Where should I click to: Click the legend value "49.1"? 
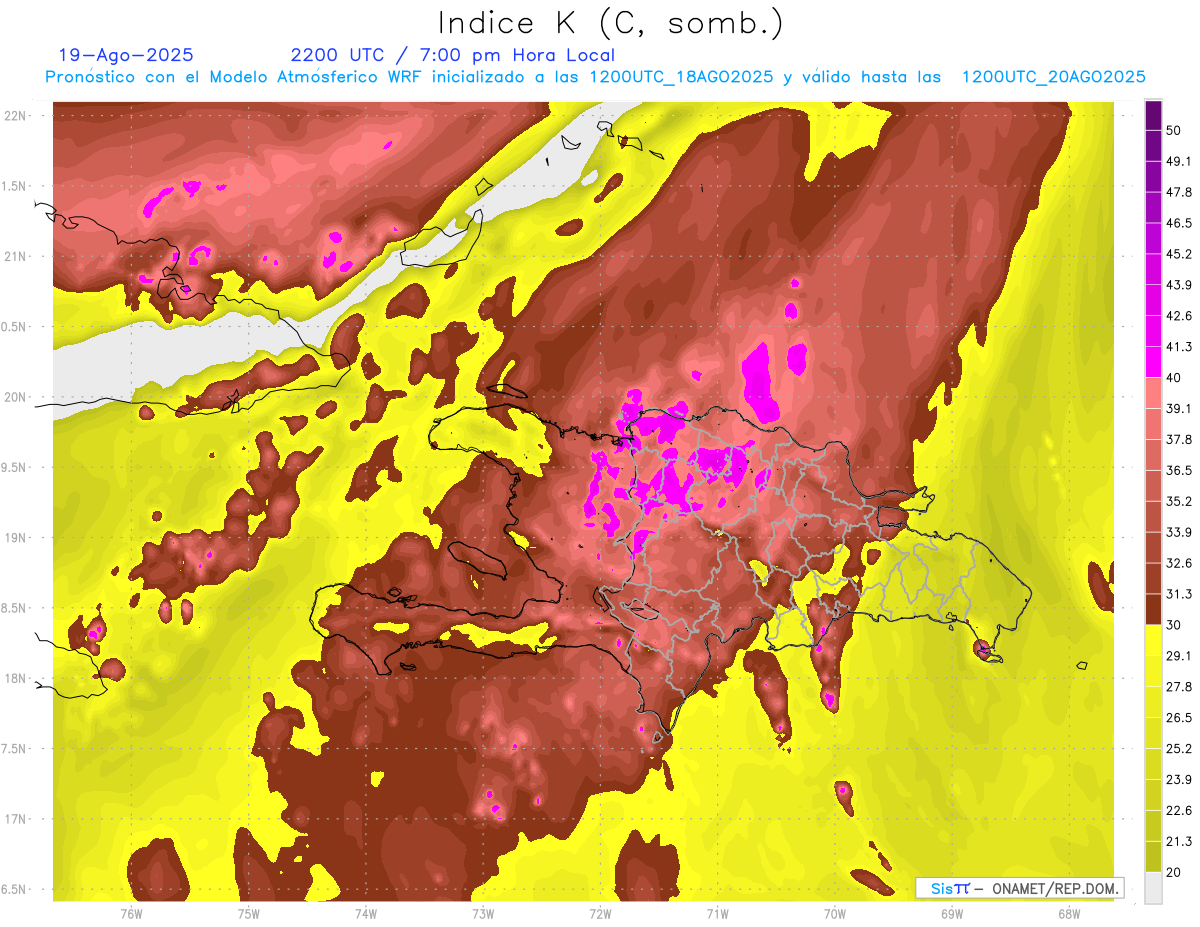(1180, 161)
